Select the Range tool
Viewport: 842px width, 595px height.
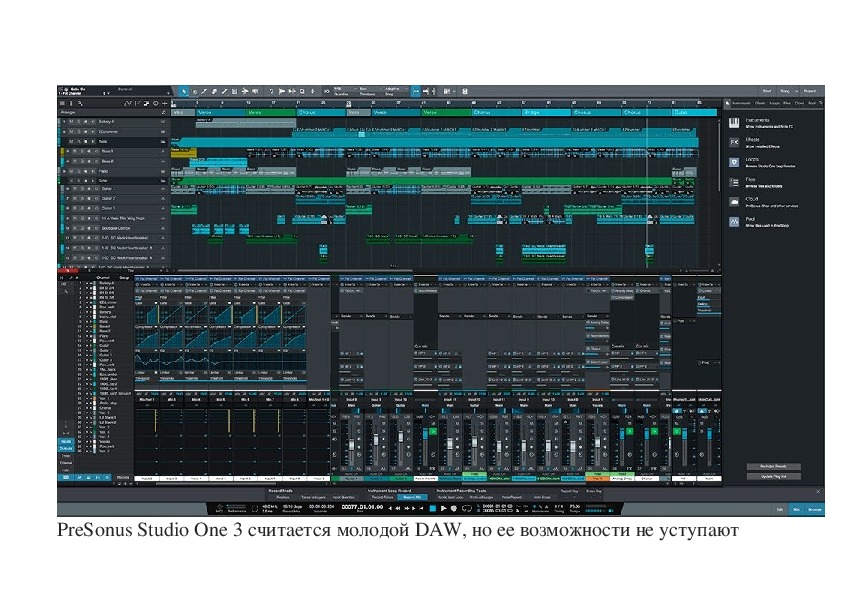coord(194,92)
